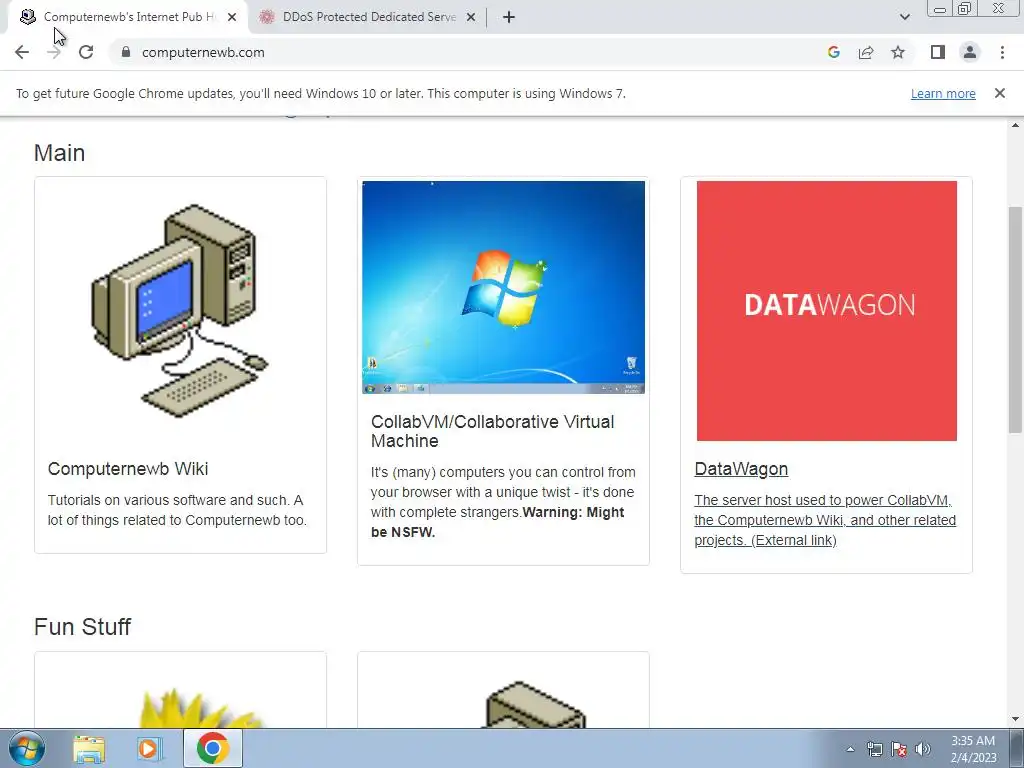Image resolution: width=1024 pixels, height=768 pixels.
Task: Click the taskbar clock showing 3:35 AM
Action: click(973, 749)
